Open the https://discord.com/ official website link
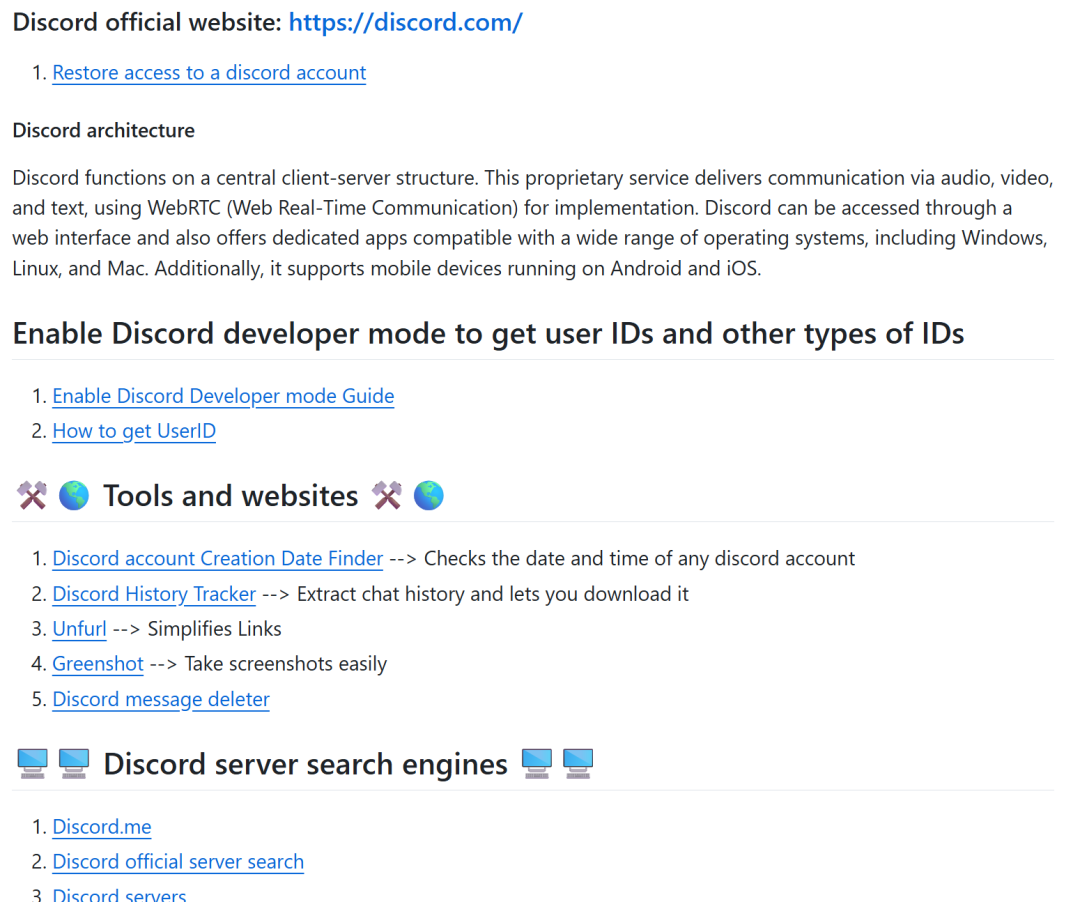Image resolution: width=1080 pixels, height=902 pixels. coord(405,23)
